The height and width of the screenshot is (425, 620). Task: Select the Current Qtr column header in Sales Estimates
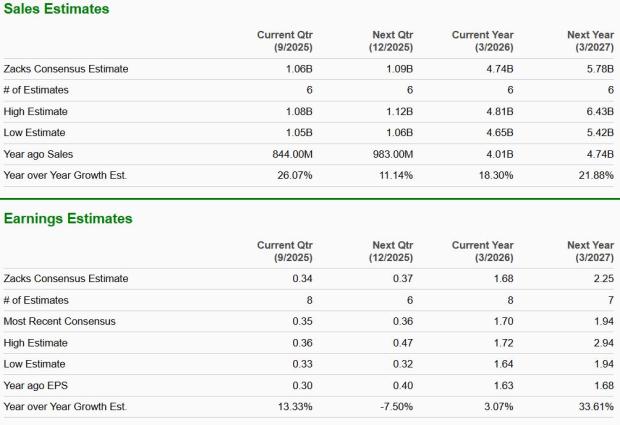[285, 40]
